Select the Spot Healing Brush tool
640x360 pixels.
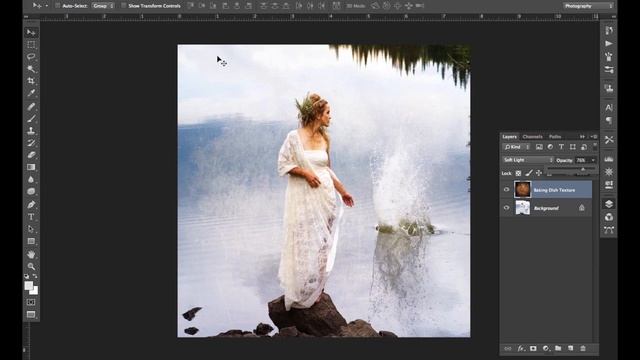(x=31, y=107)
